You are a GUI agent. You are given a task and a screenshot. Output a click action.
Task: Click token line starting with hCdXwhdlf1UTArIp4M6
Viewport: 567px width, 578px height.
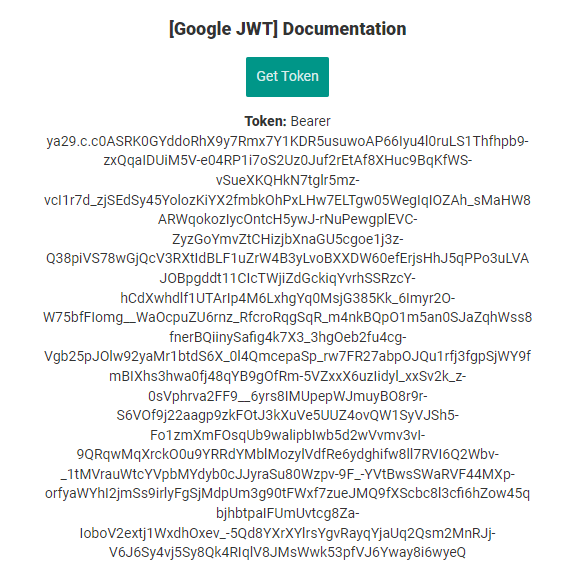click(288, 298)
